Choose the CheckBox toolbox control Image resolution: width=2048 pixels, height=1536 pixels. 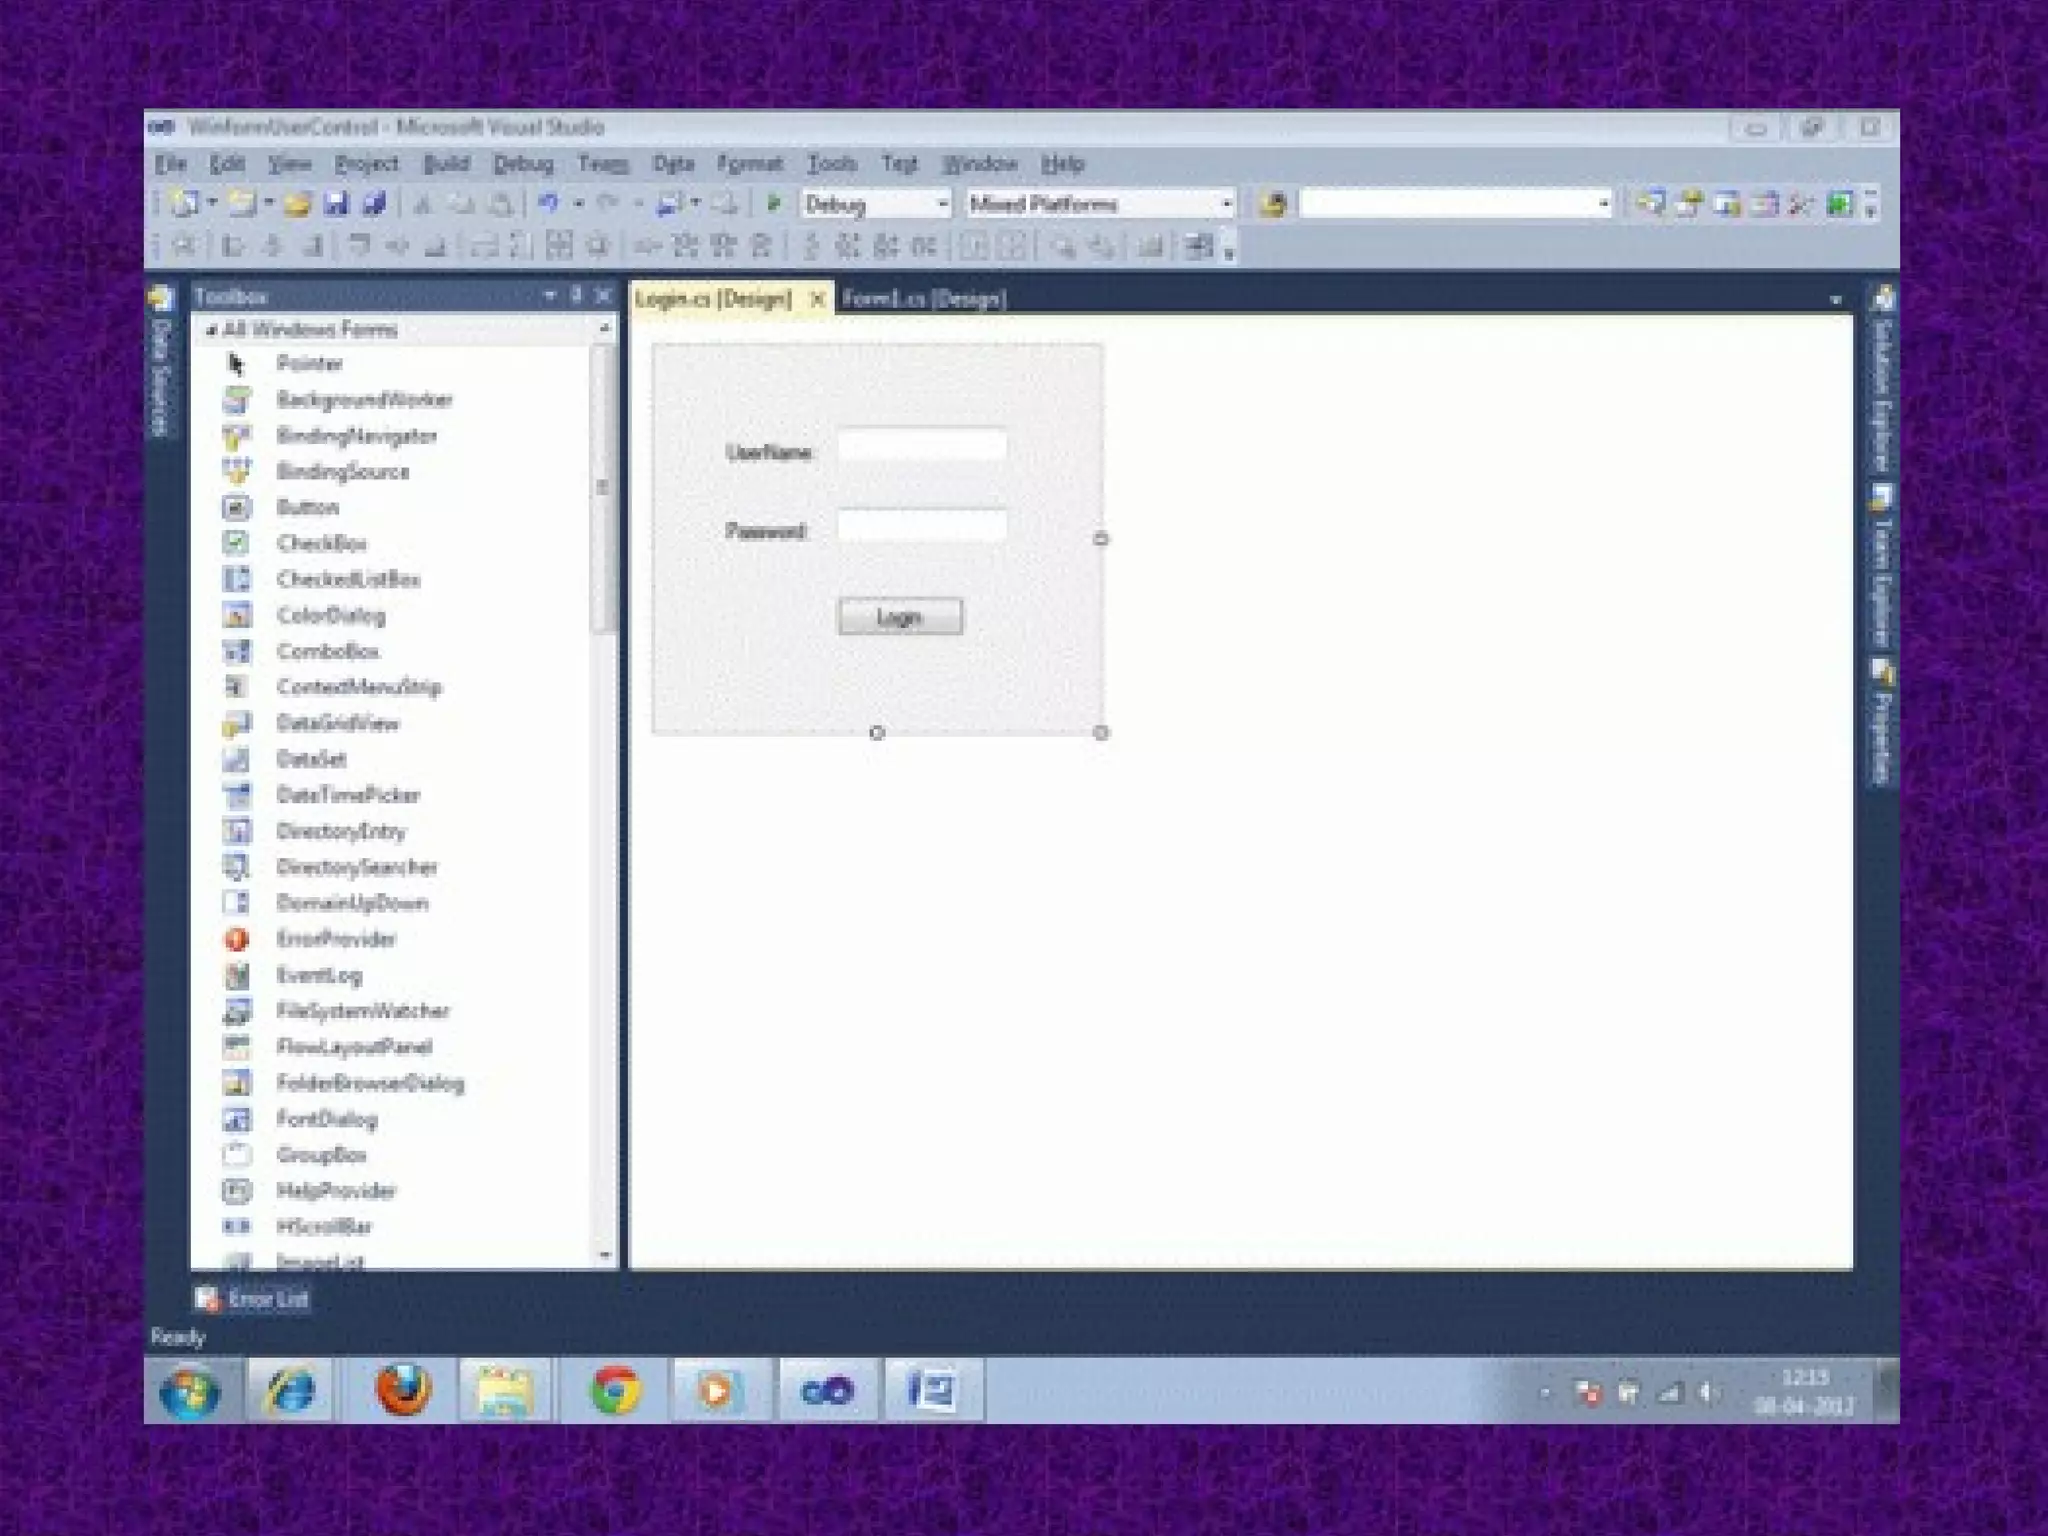point(321,543)
